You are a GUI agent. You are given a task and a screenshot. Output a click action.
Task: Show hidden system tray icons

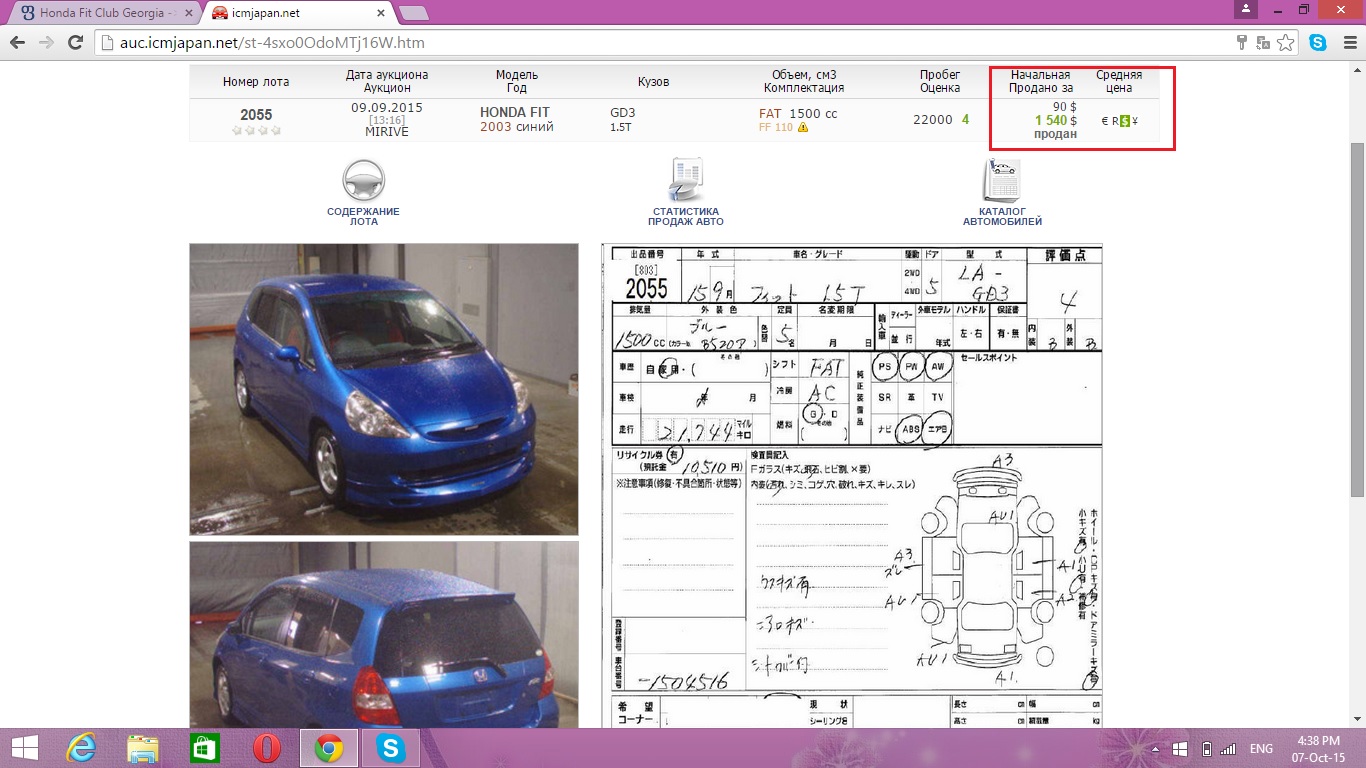pos(1157,749)
